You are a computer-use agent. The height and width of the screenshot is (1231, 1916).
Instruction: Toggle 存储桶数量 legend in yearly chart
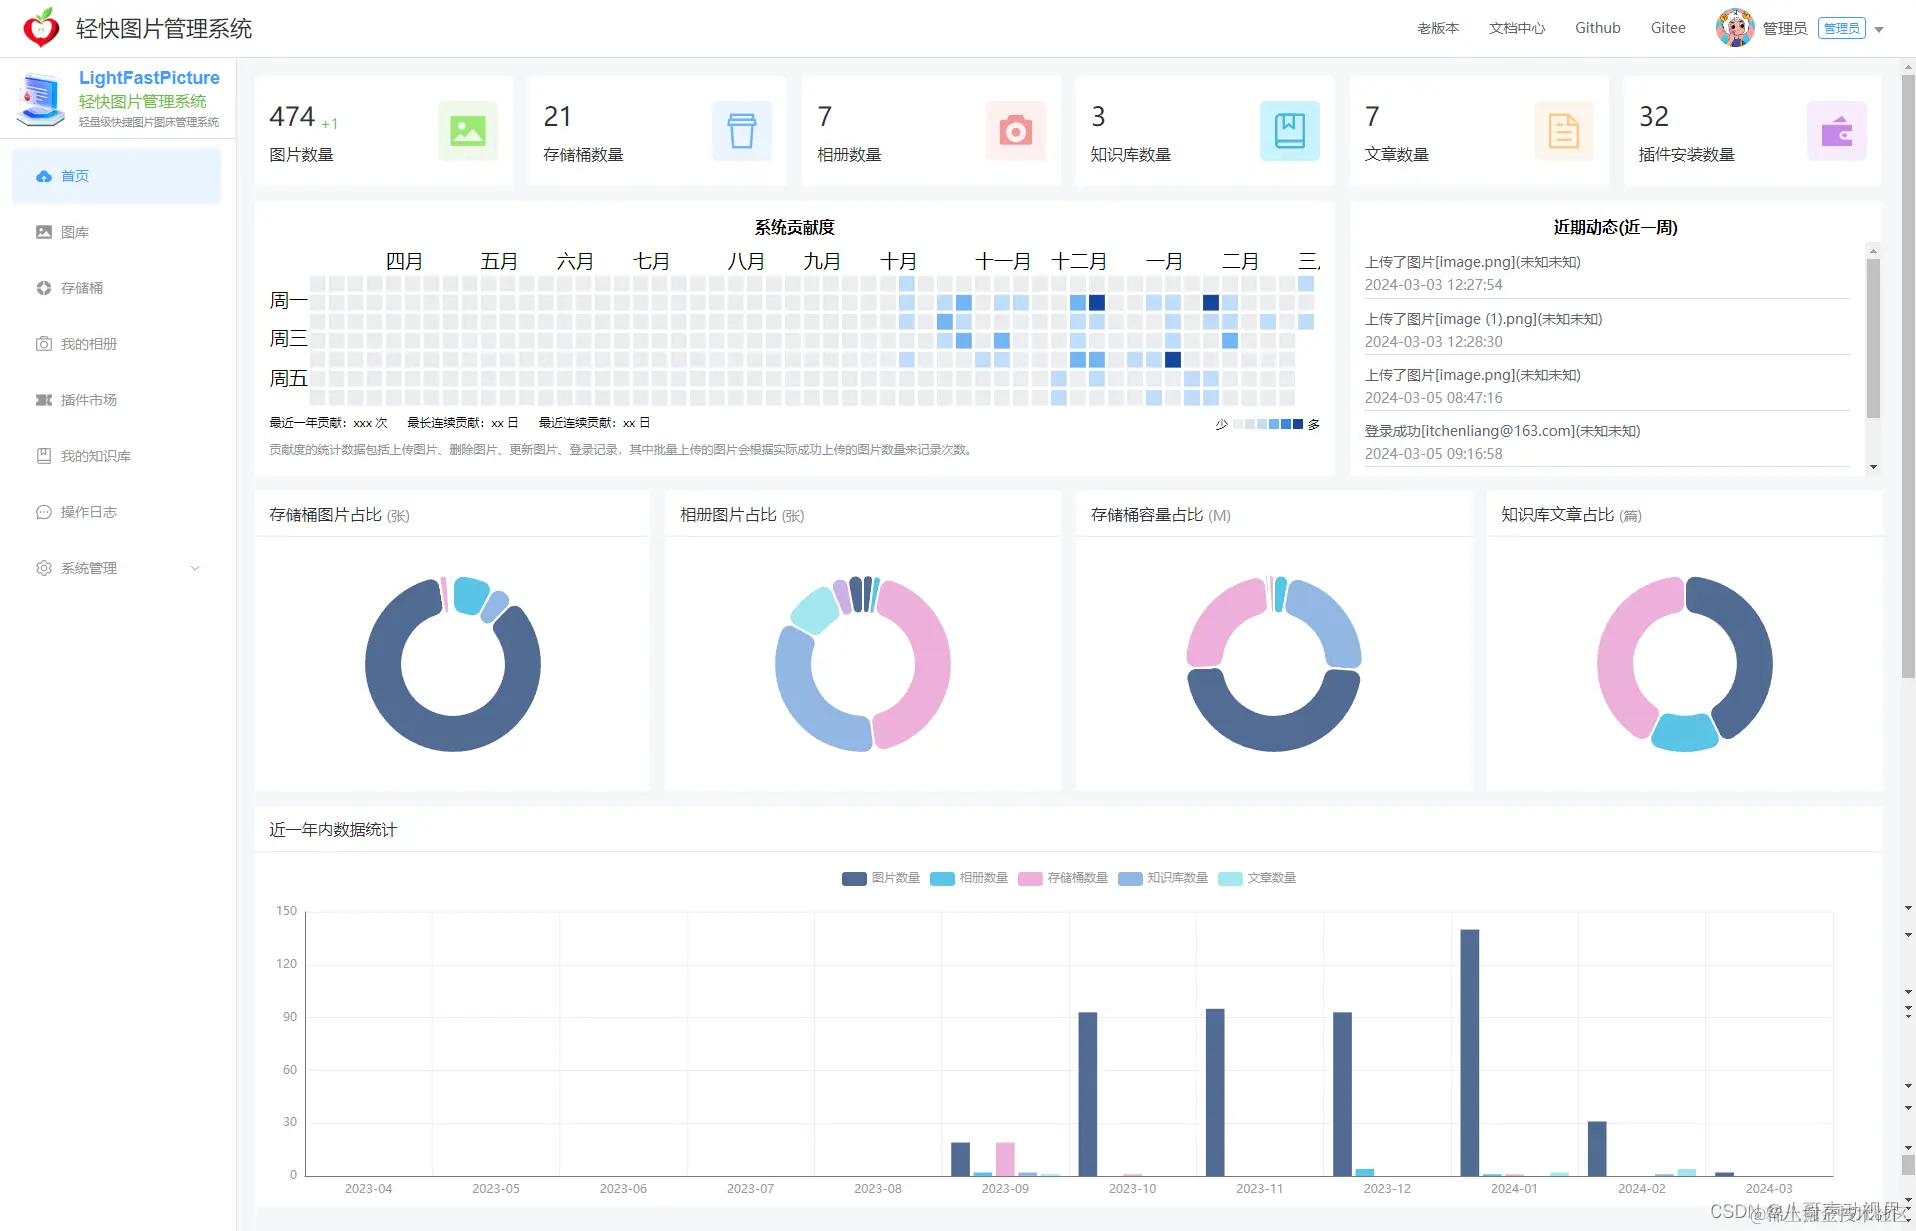[1063, 878]
